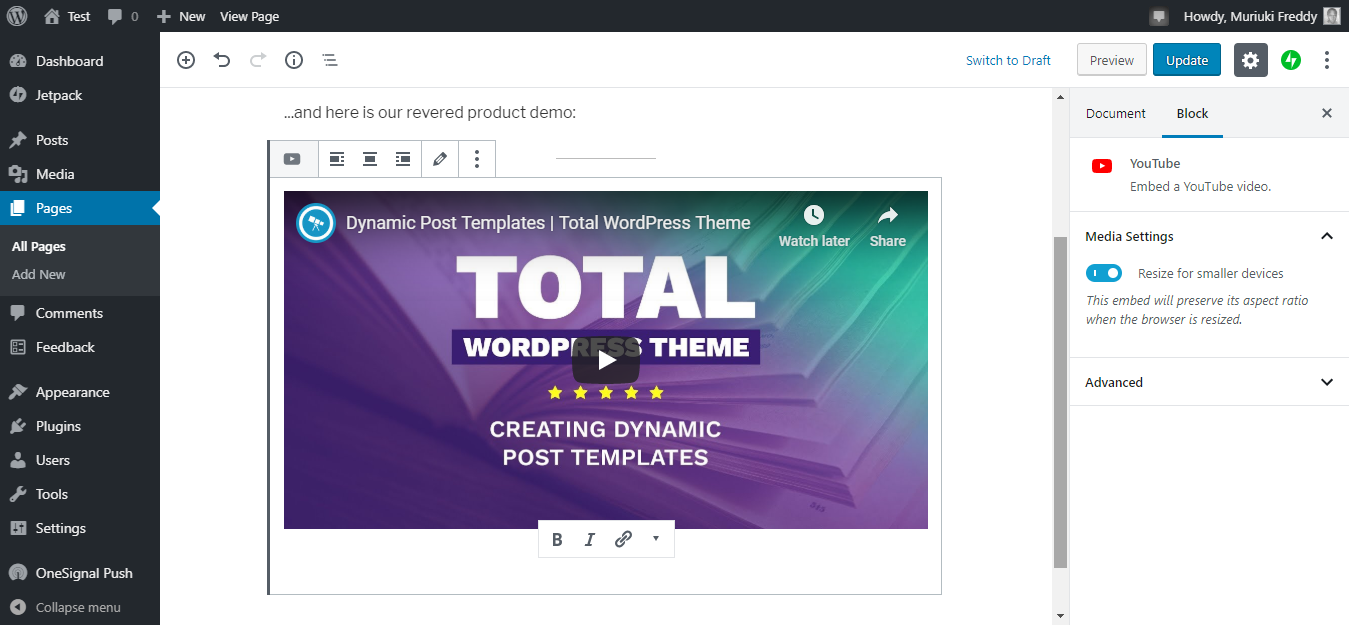Screen dimensions: 1349x625
Task: Align the video block left
Action: coord(337,159)
